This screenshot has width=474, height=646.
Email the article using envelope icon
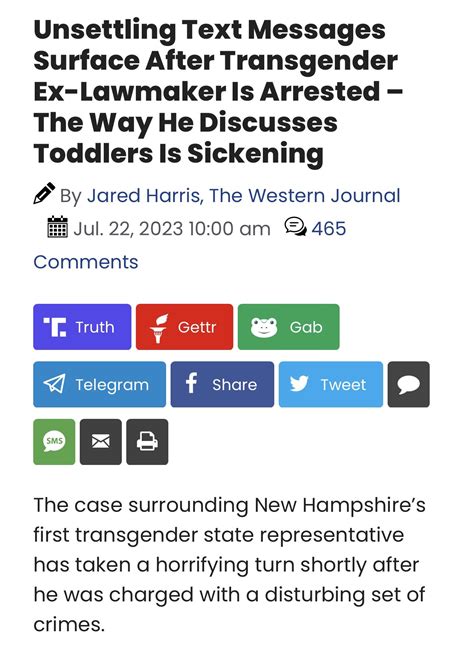(x=100, y=442)
